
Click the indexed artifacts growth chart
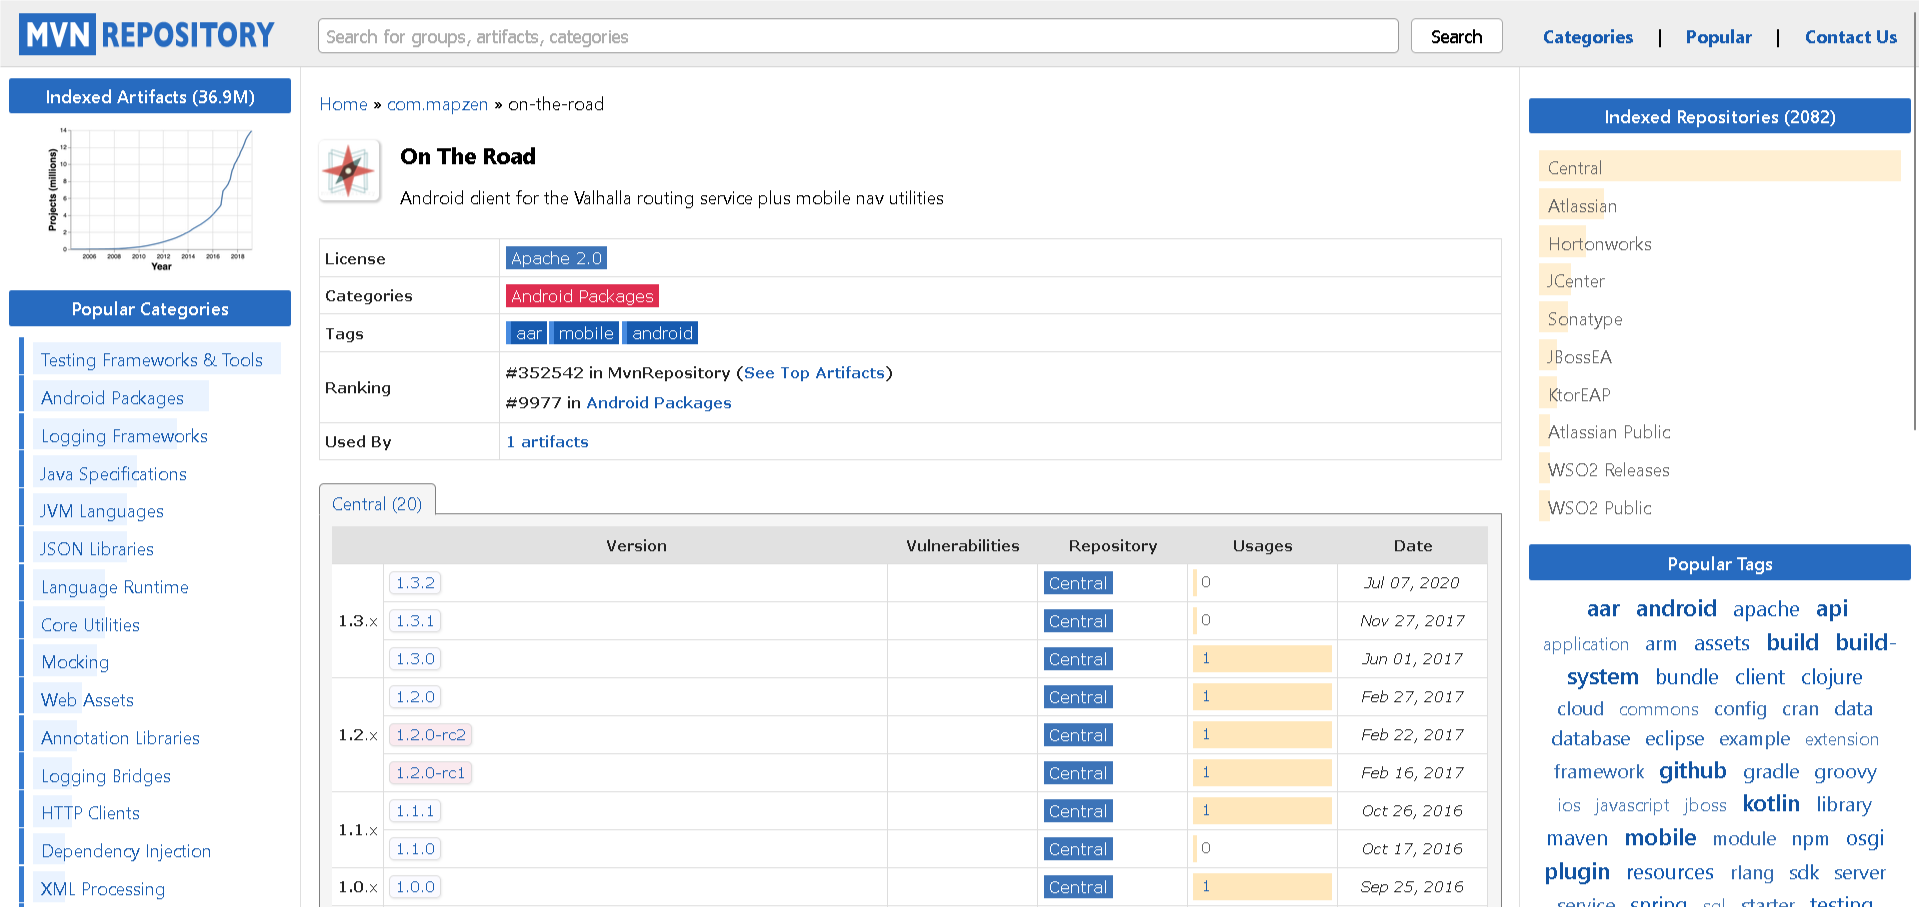point(150,199)
